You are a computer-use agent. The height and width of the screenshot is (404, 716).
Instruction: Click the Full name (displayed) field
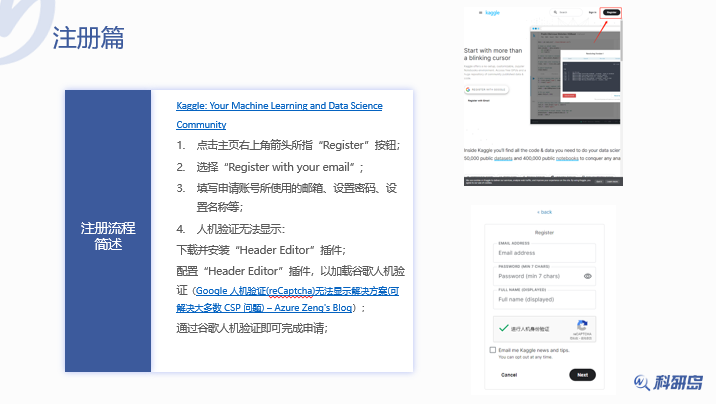pos(544,299)
